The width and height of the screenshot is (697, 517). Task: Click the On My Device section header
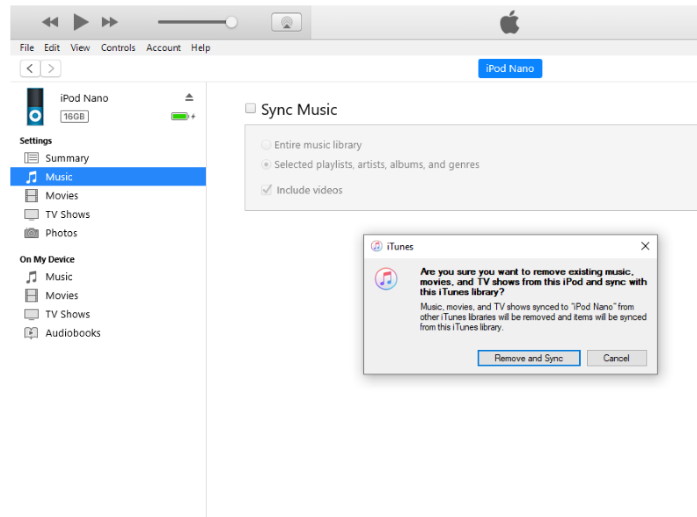tap(47, 259)
